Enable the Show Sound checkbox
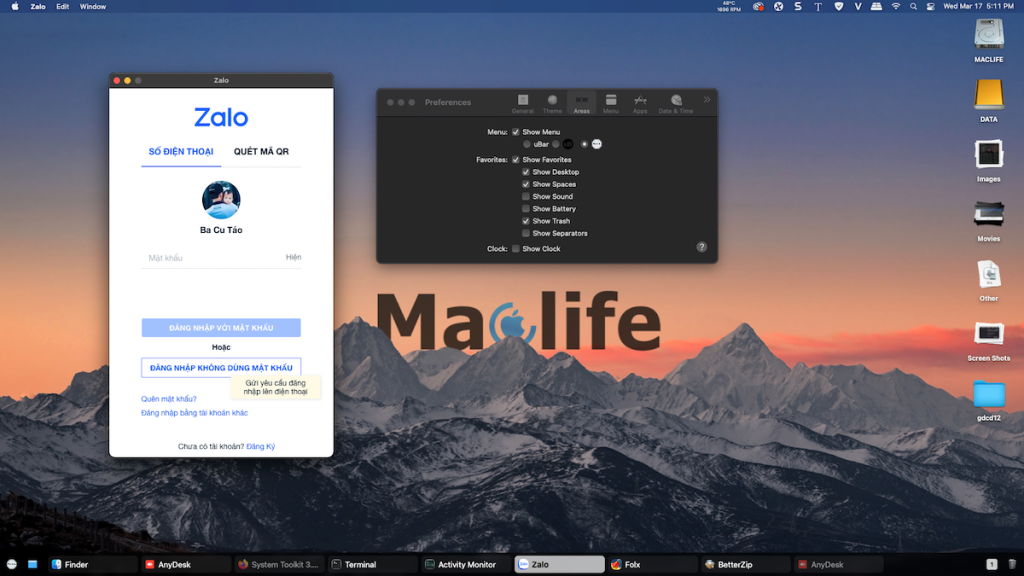The image size is (1024, 576). click(526, 196)
